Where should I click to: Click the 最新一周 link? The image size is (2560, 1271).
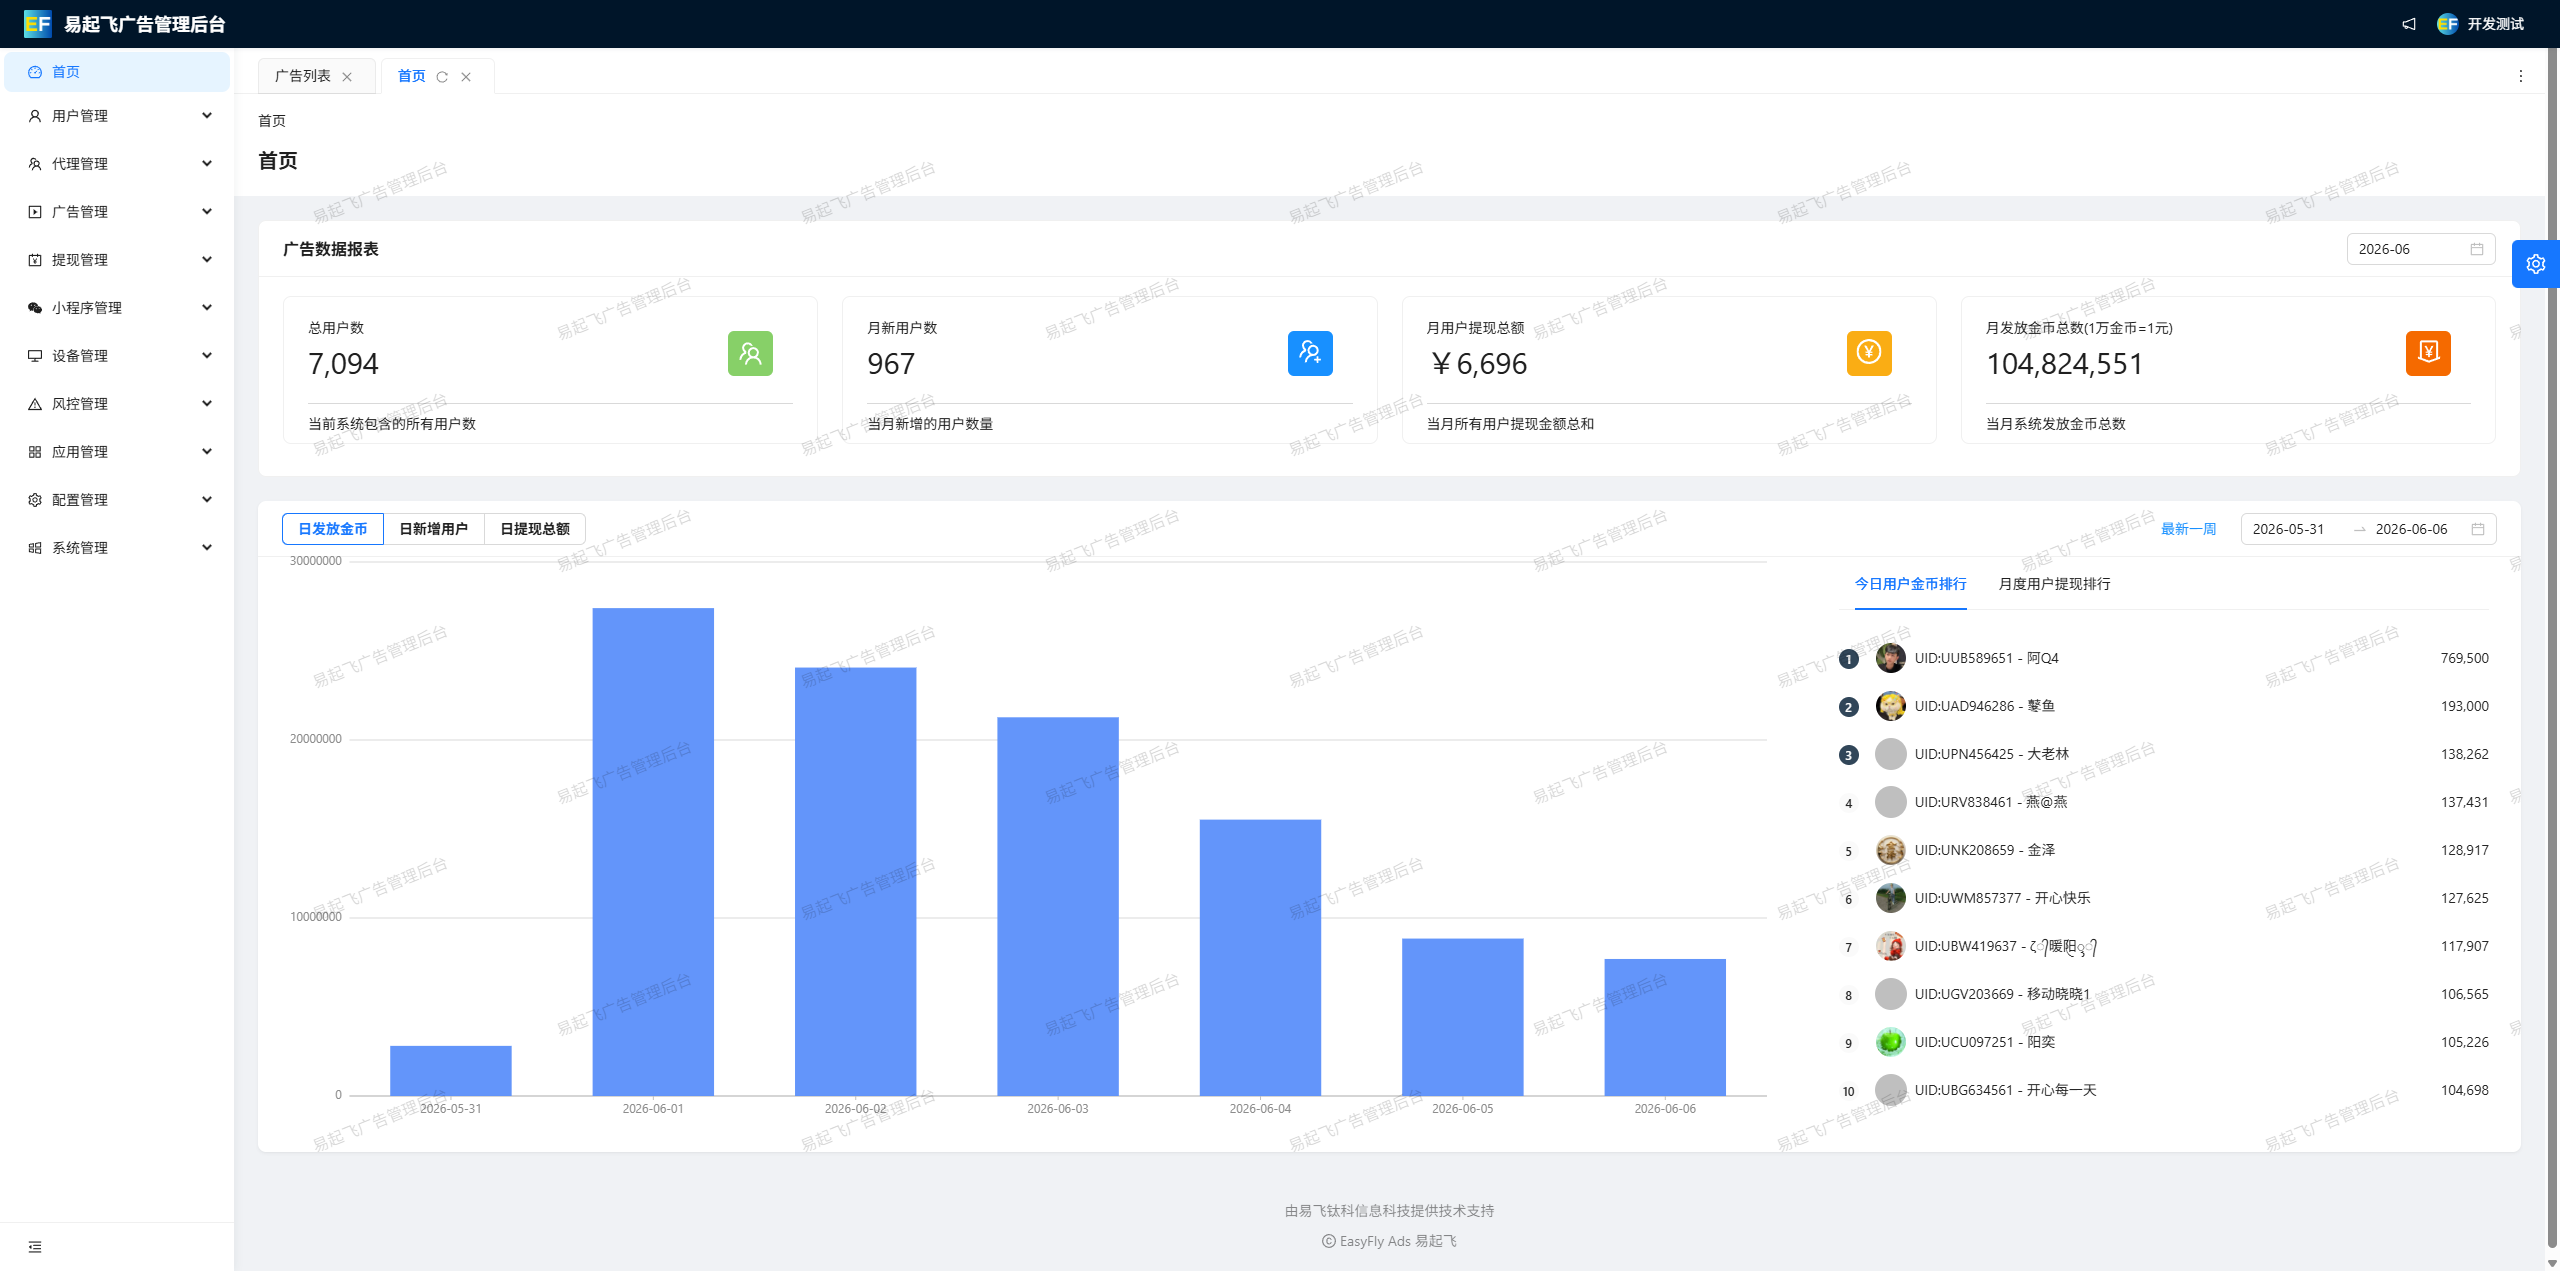point(2188,529)
